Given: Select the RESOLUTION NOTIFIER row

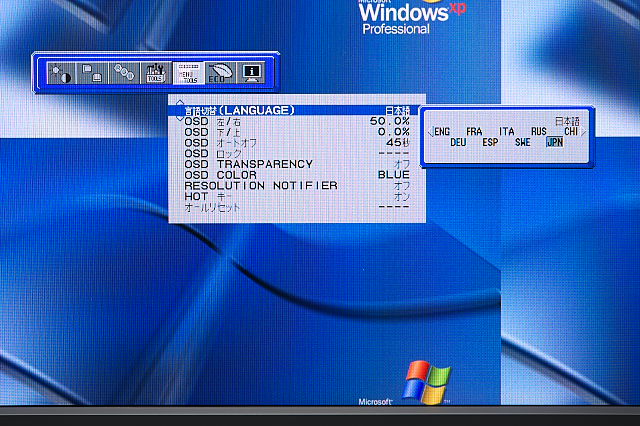Looking at the screenshot, I should pos(297,186).
